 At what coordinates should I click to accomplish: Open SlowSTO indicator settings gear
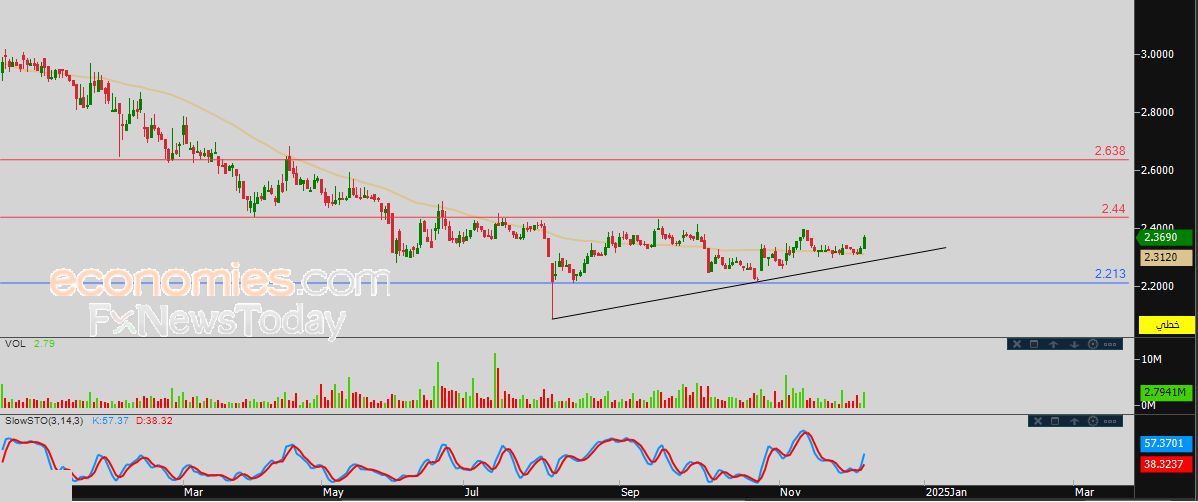coord(1093,421)
